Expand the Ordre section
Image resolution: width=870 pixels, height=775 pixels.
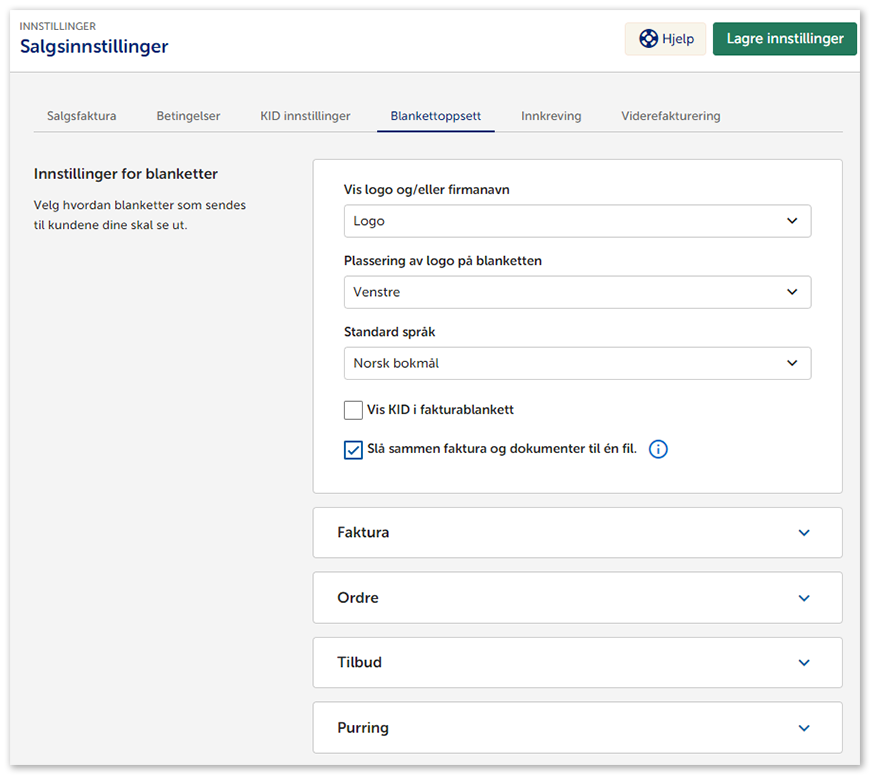coord(577,598)
